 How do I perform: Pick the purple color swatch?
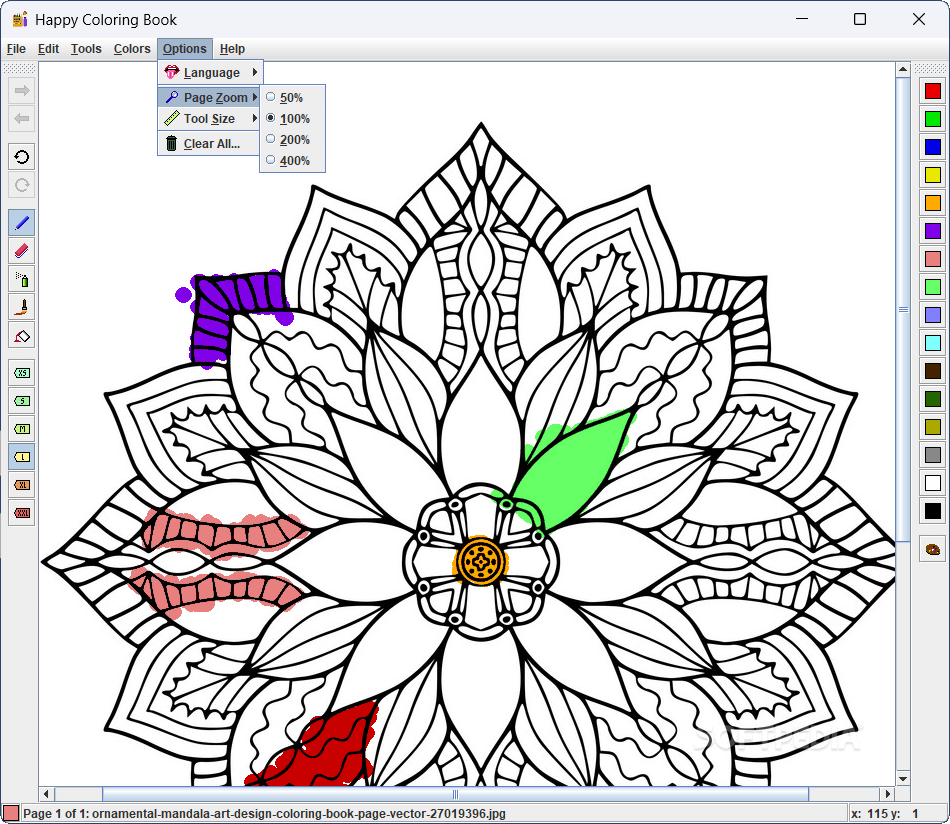pos(932,231)
